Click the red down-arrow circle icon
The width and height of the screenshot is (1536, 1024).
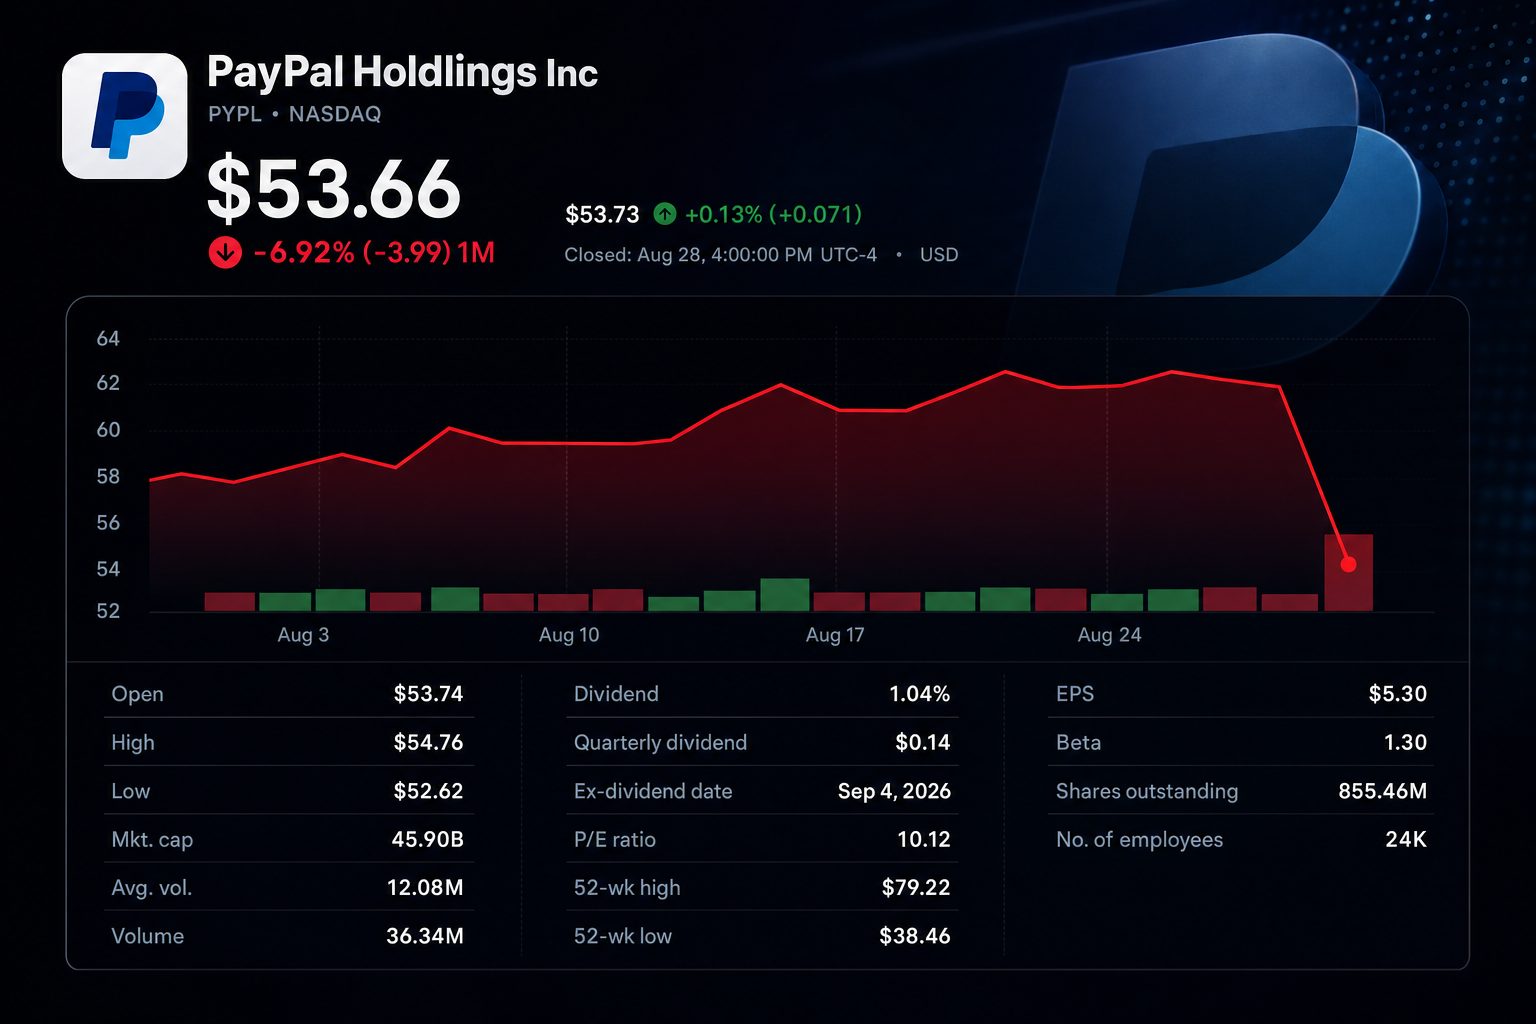(225, 253)
